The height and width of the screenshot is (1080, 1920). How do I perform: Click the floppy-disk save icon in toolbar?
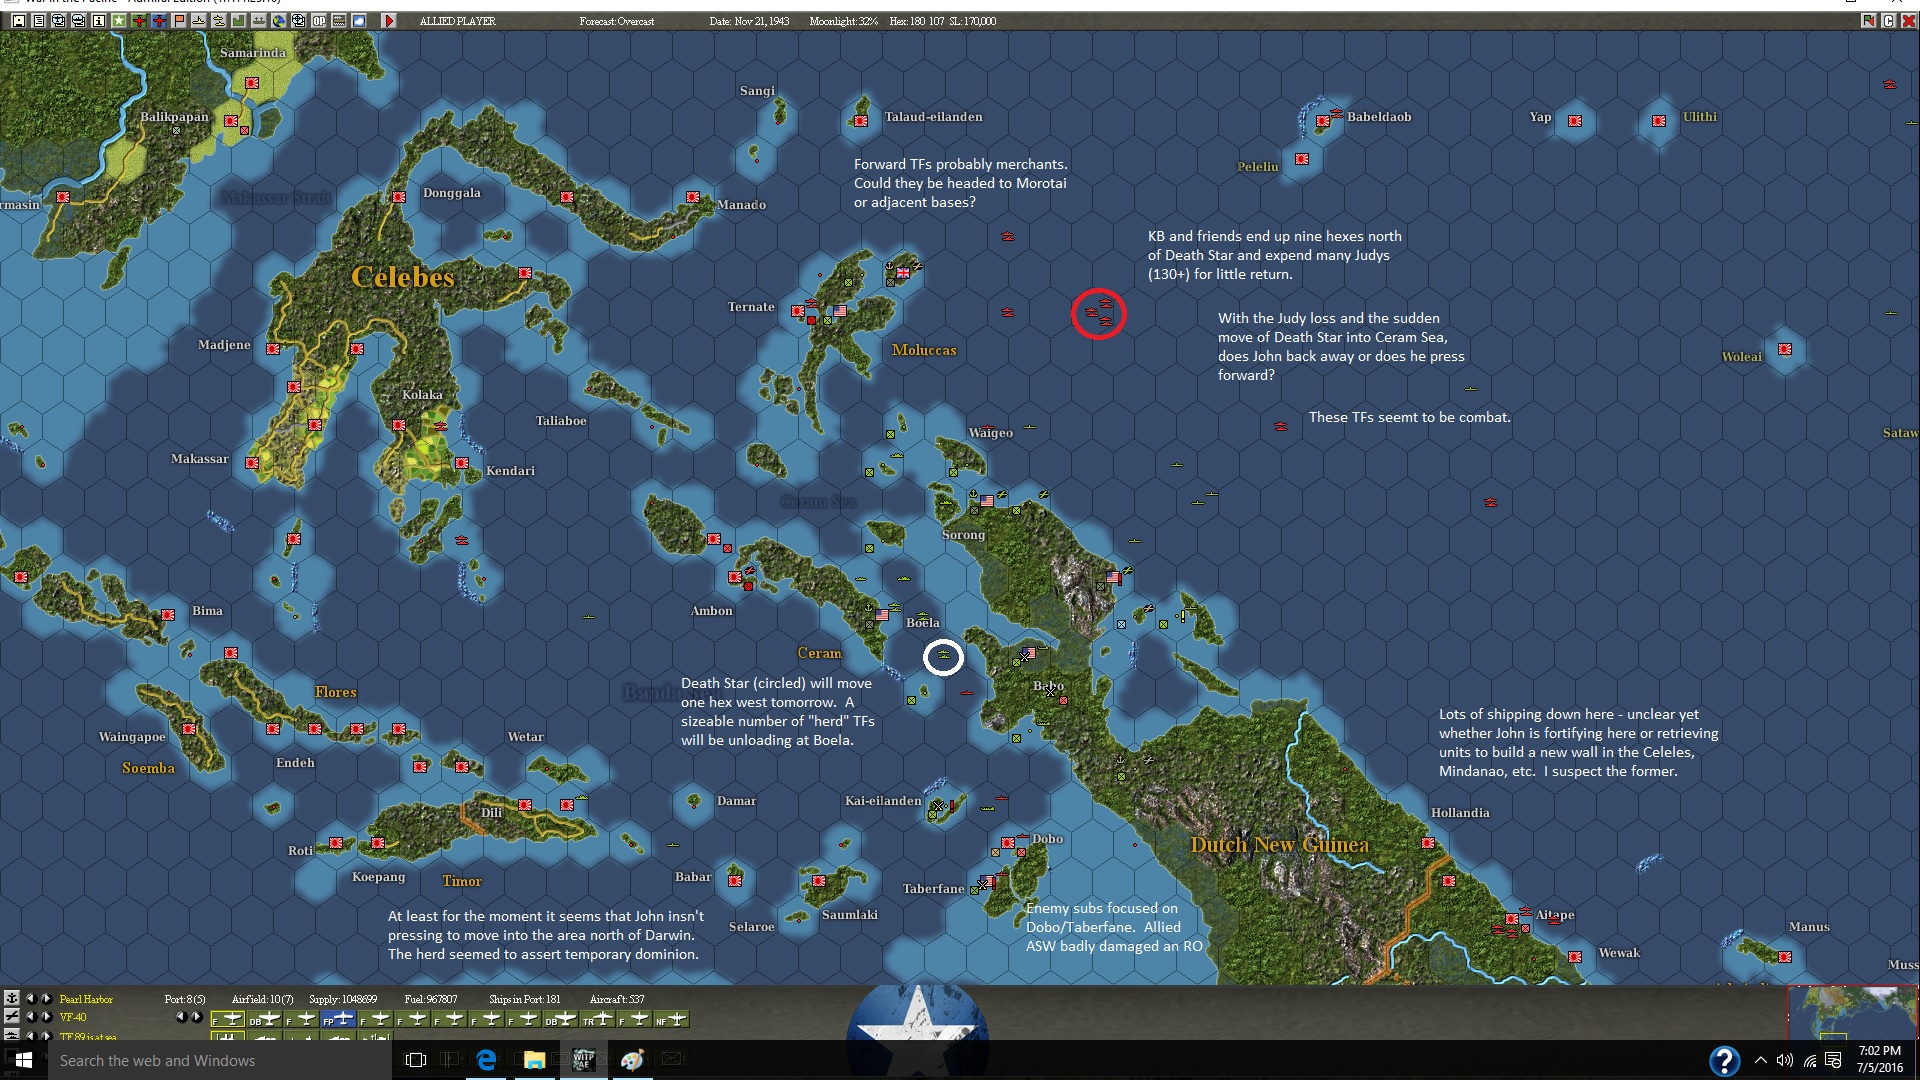[18, 21]
